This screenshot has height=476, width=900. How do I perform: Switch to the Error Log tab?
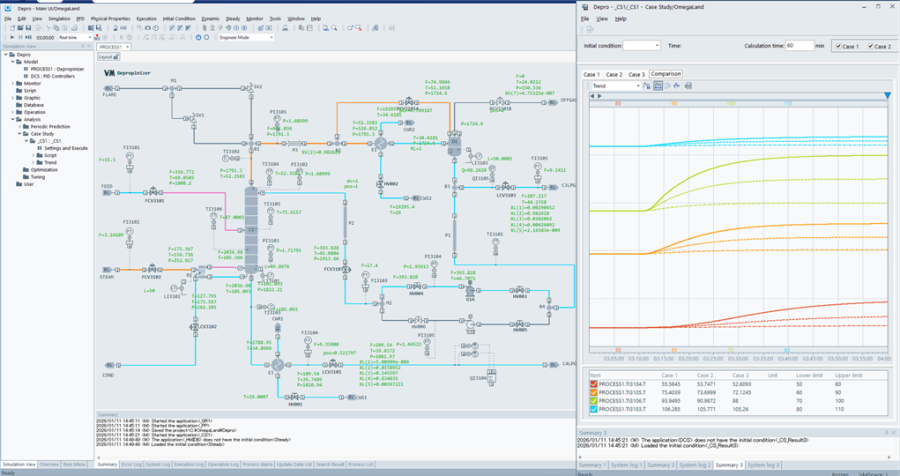(132, 464)
